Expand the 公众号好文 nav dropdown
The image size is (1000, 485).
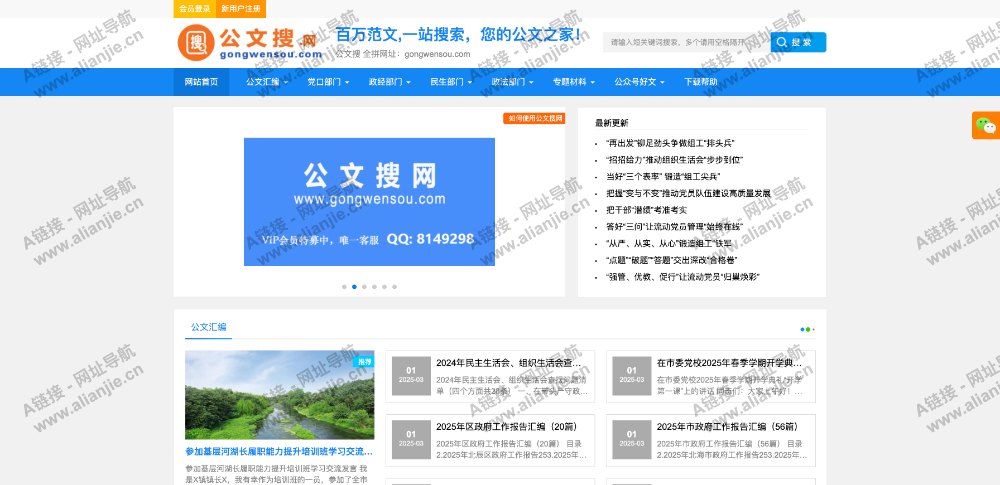pos(639,82)
